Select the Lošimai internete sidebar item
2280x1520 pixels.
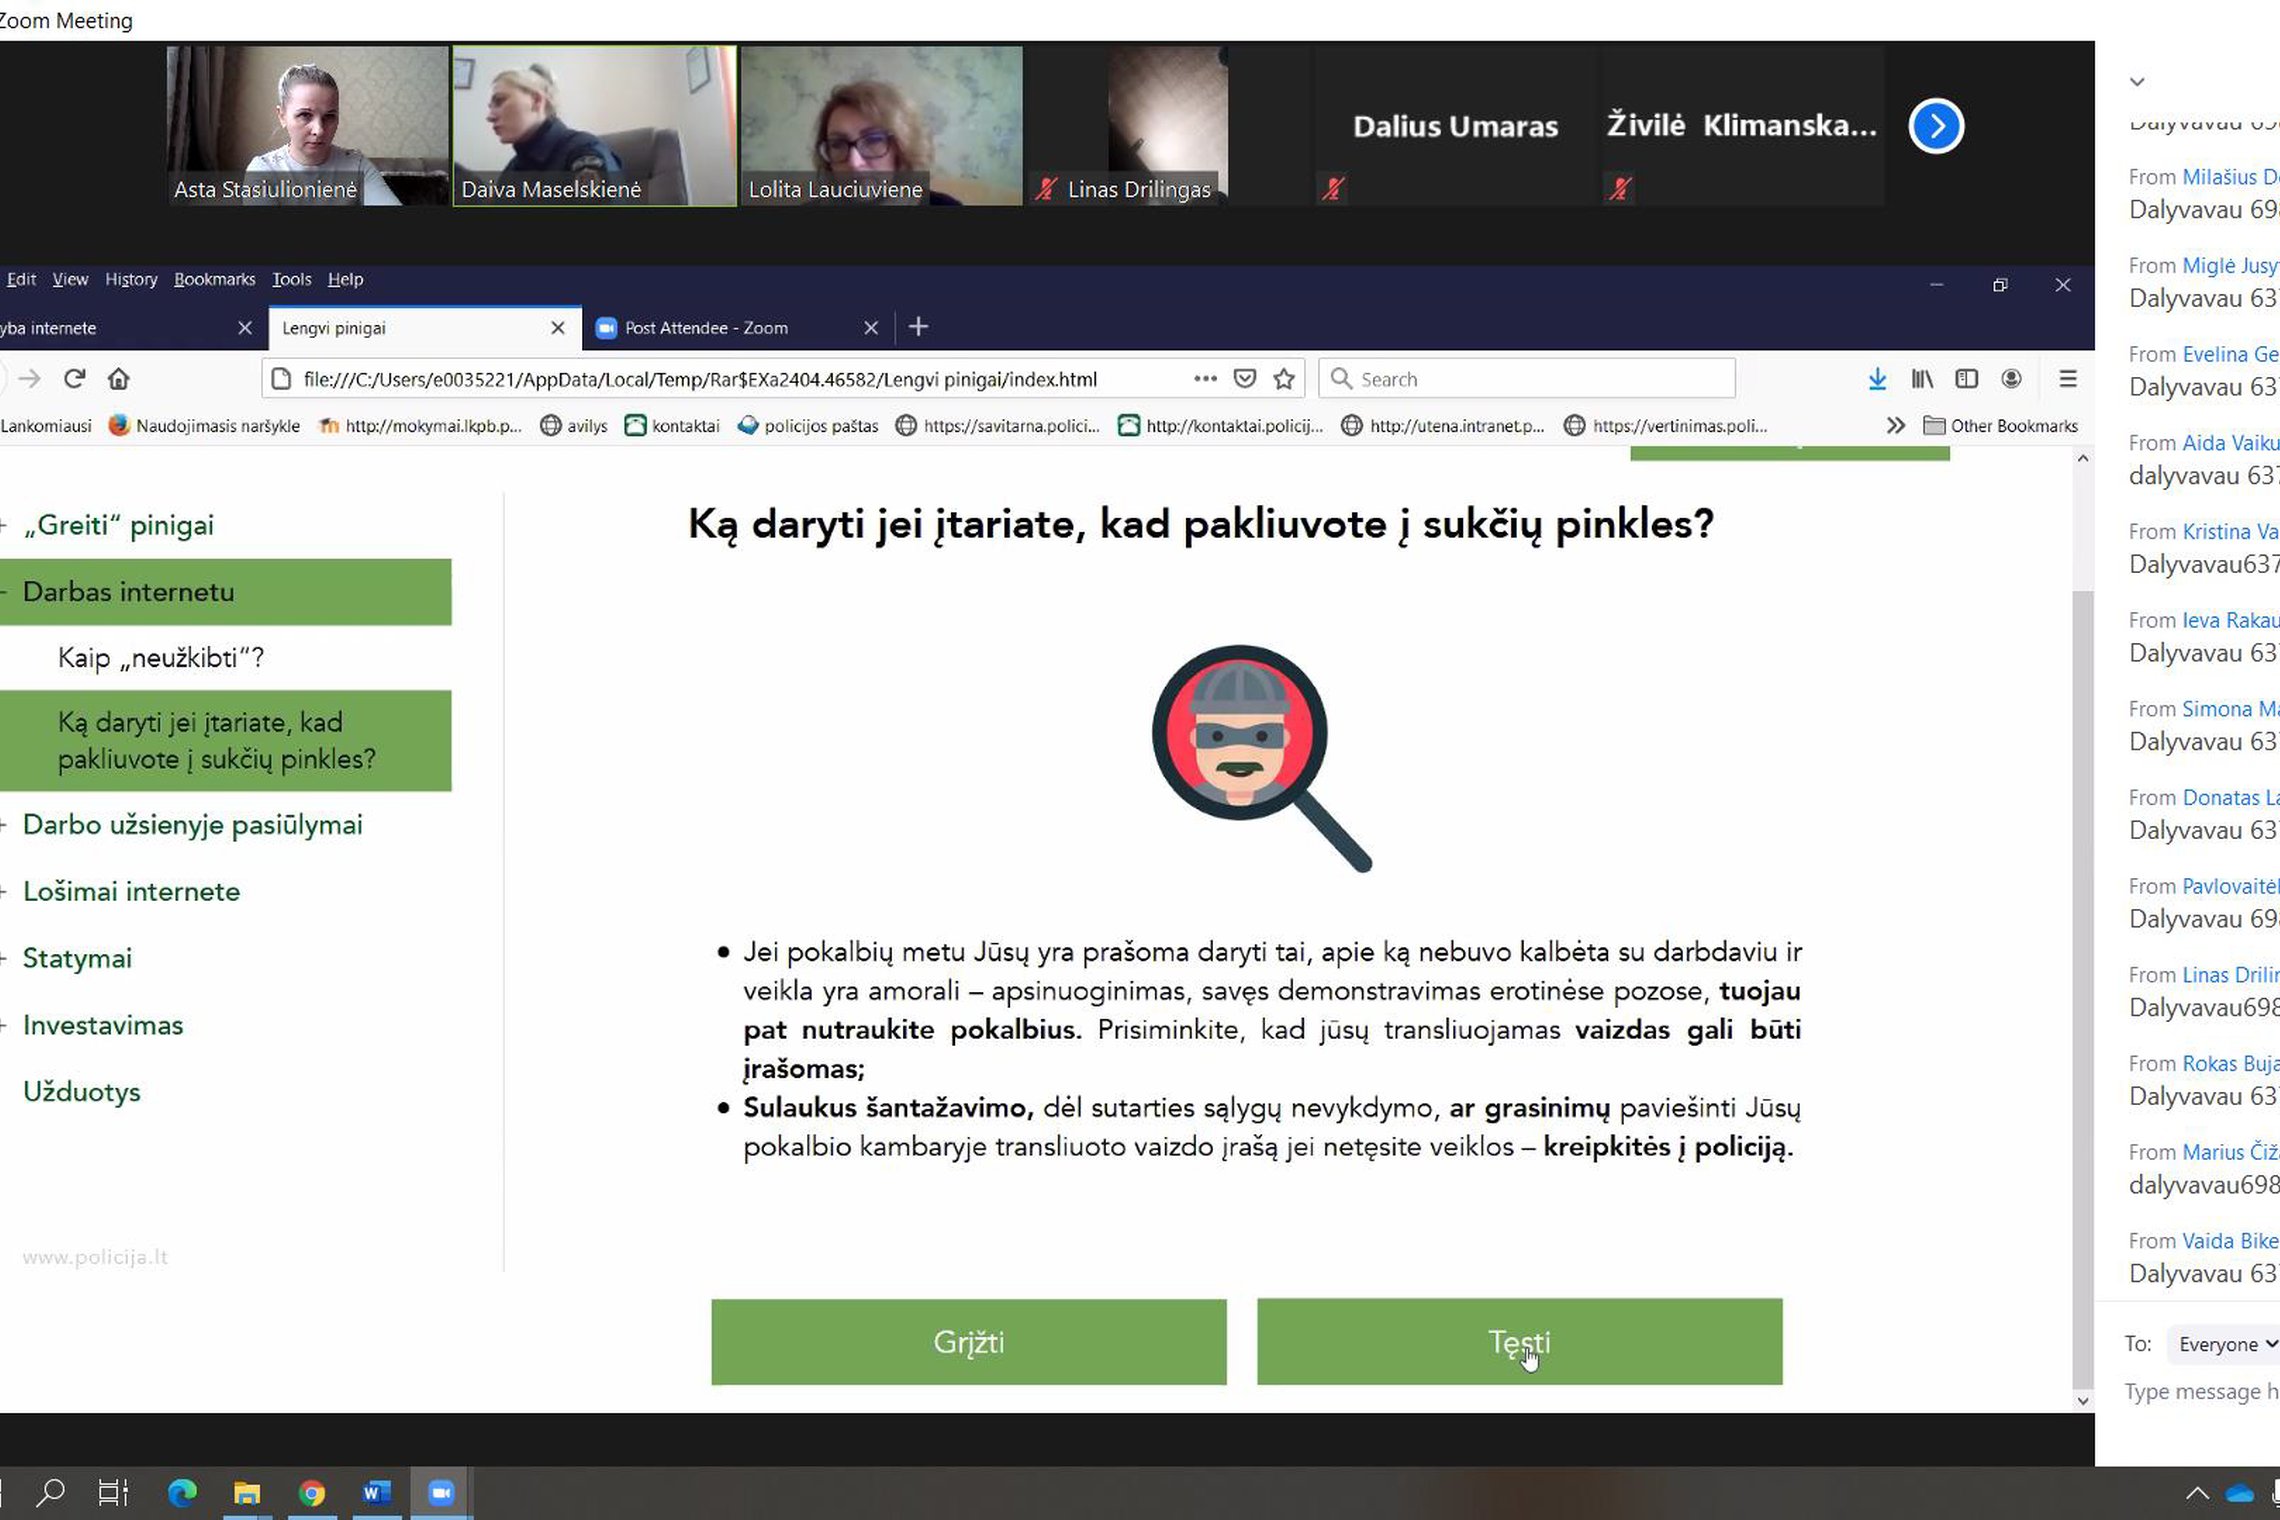[131, 891]
